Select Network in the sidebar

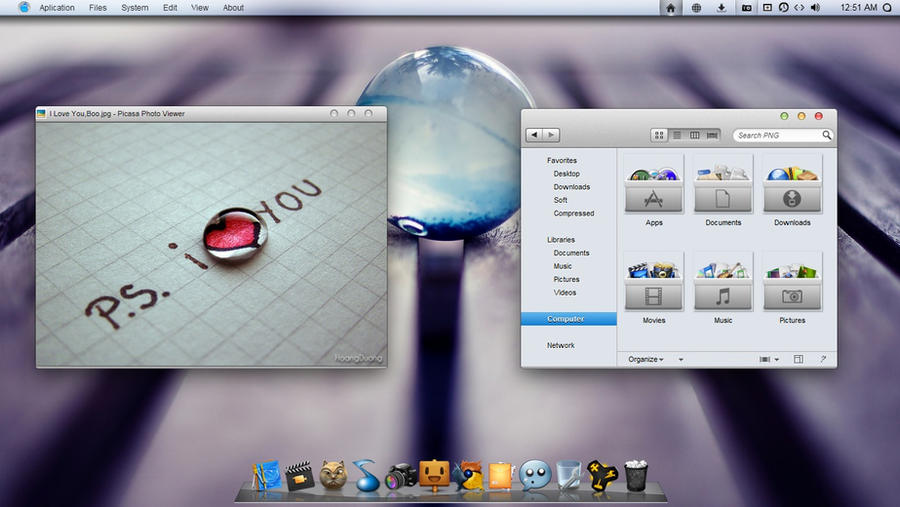point(561,346)
